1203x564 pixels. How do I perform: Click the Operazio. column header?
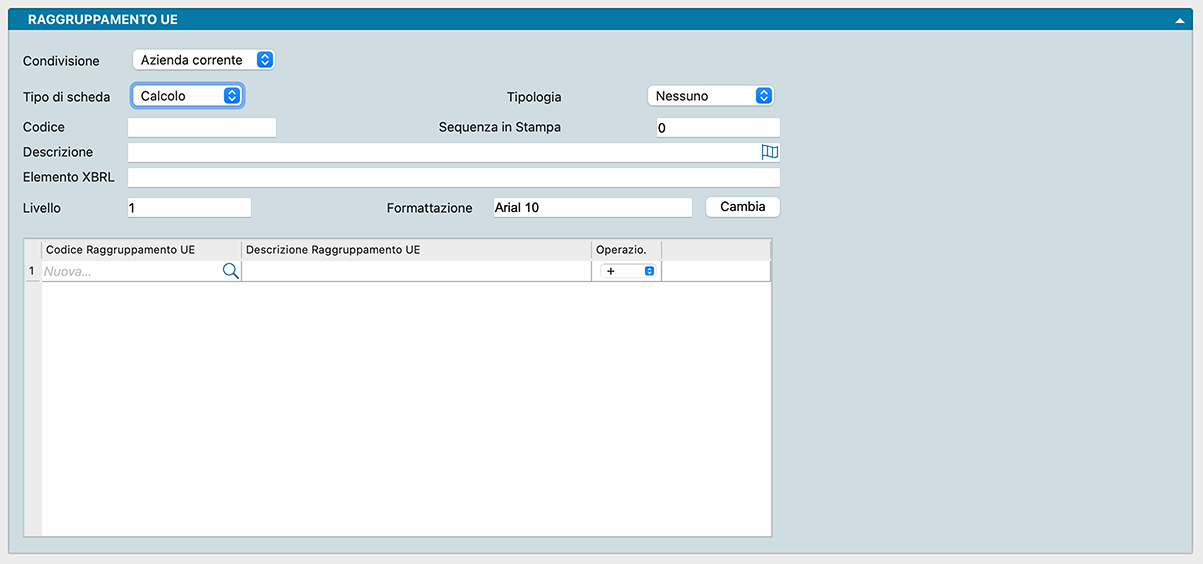[626, 249]
